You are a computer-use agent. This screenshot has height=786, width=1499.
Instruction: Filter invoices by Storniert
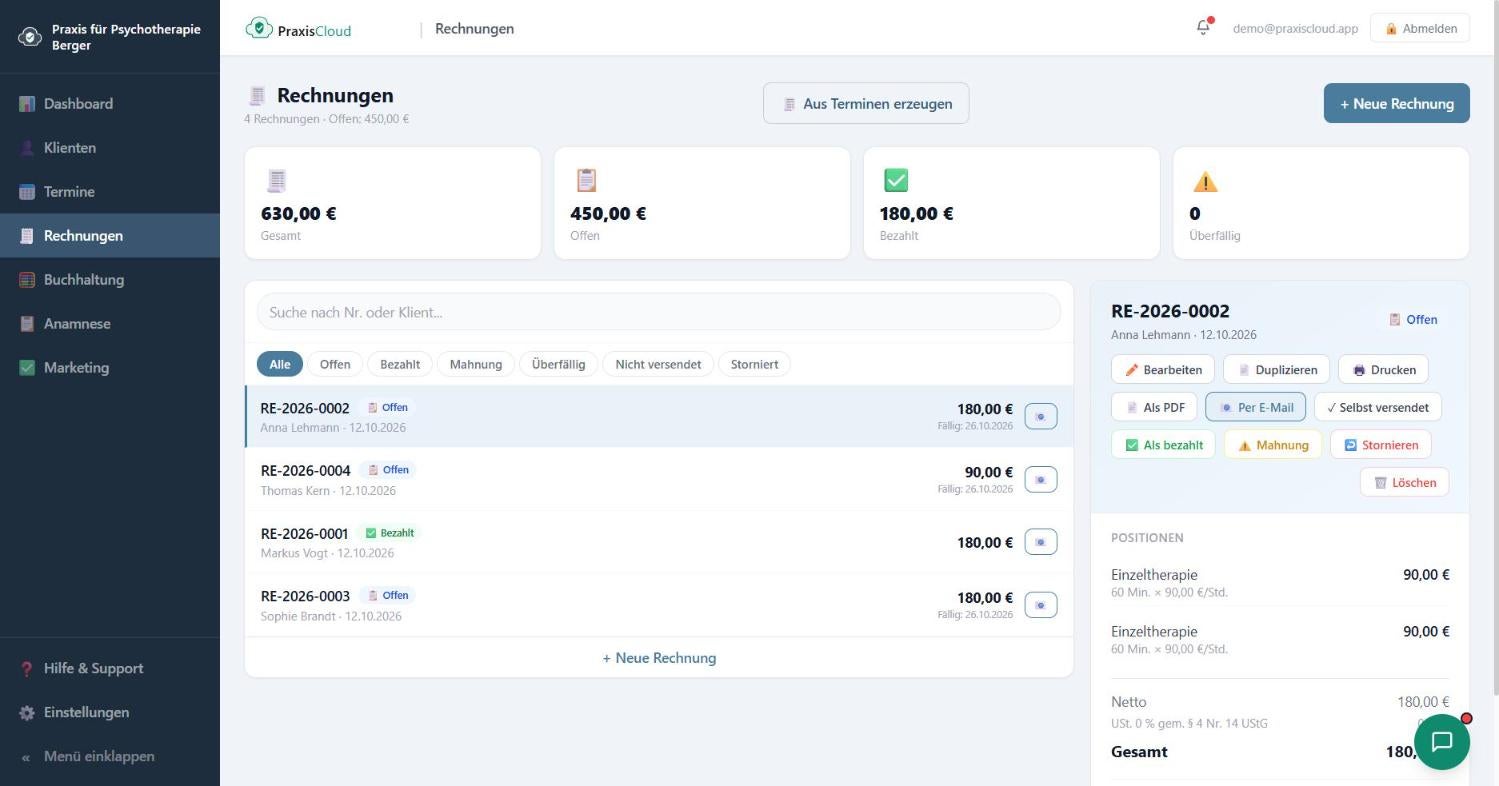754,364
